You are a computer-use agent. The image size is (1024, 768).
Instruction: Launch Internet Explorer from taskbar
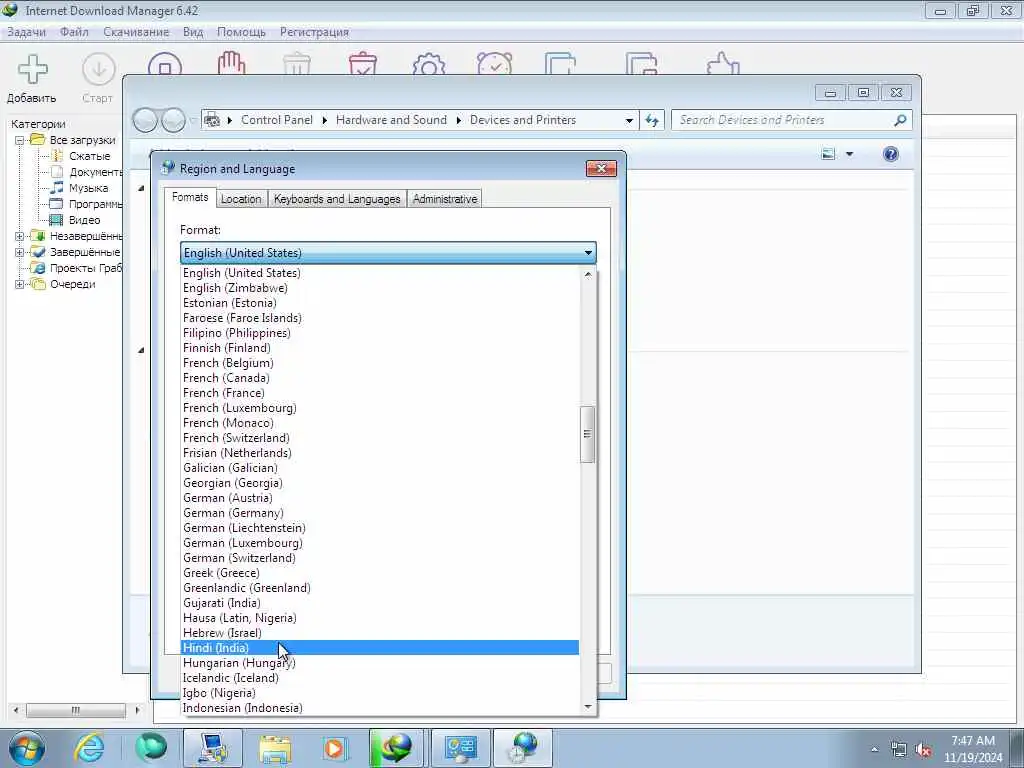89,748
